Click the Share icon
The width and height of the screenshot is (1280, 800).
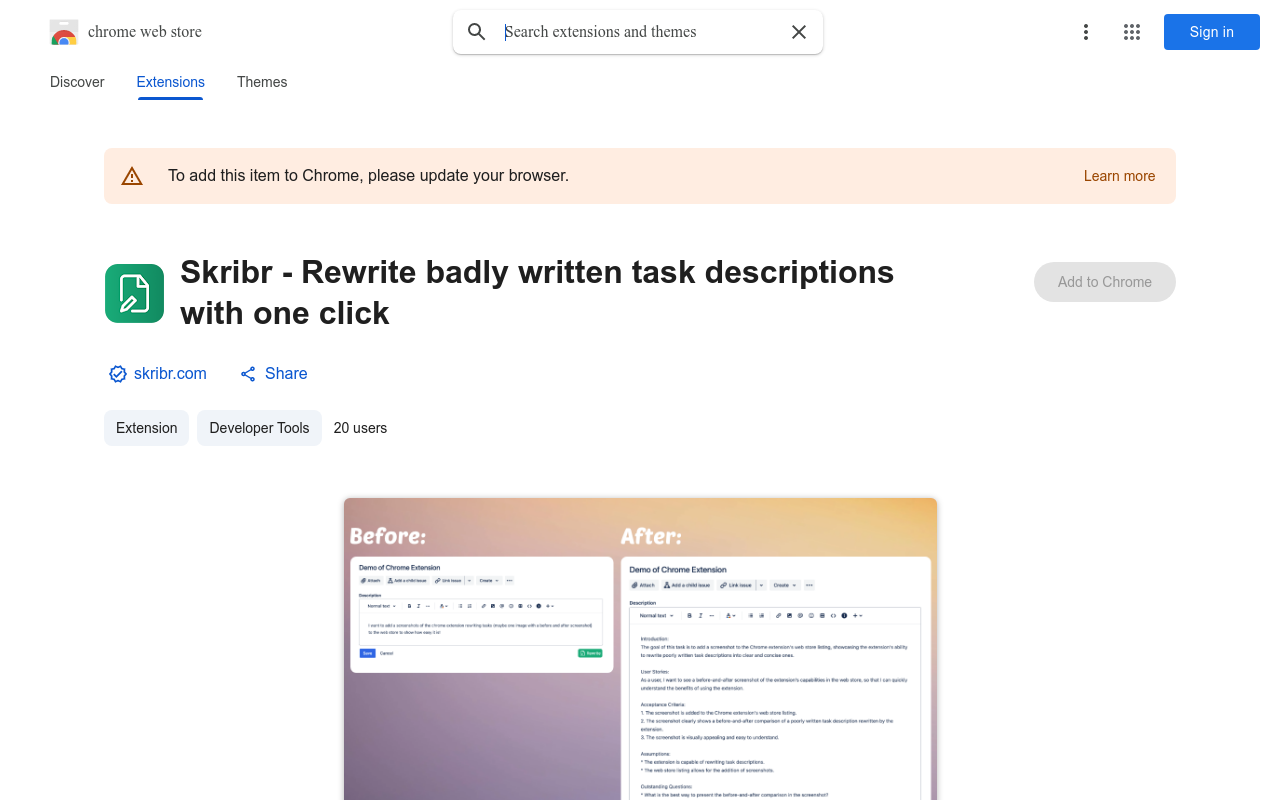point(248,374)
